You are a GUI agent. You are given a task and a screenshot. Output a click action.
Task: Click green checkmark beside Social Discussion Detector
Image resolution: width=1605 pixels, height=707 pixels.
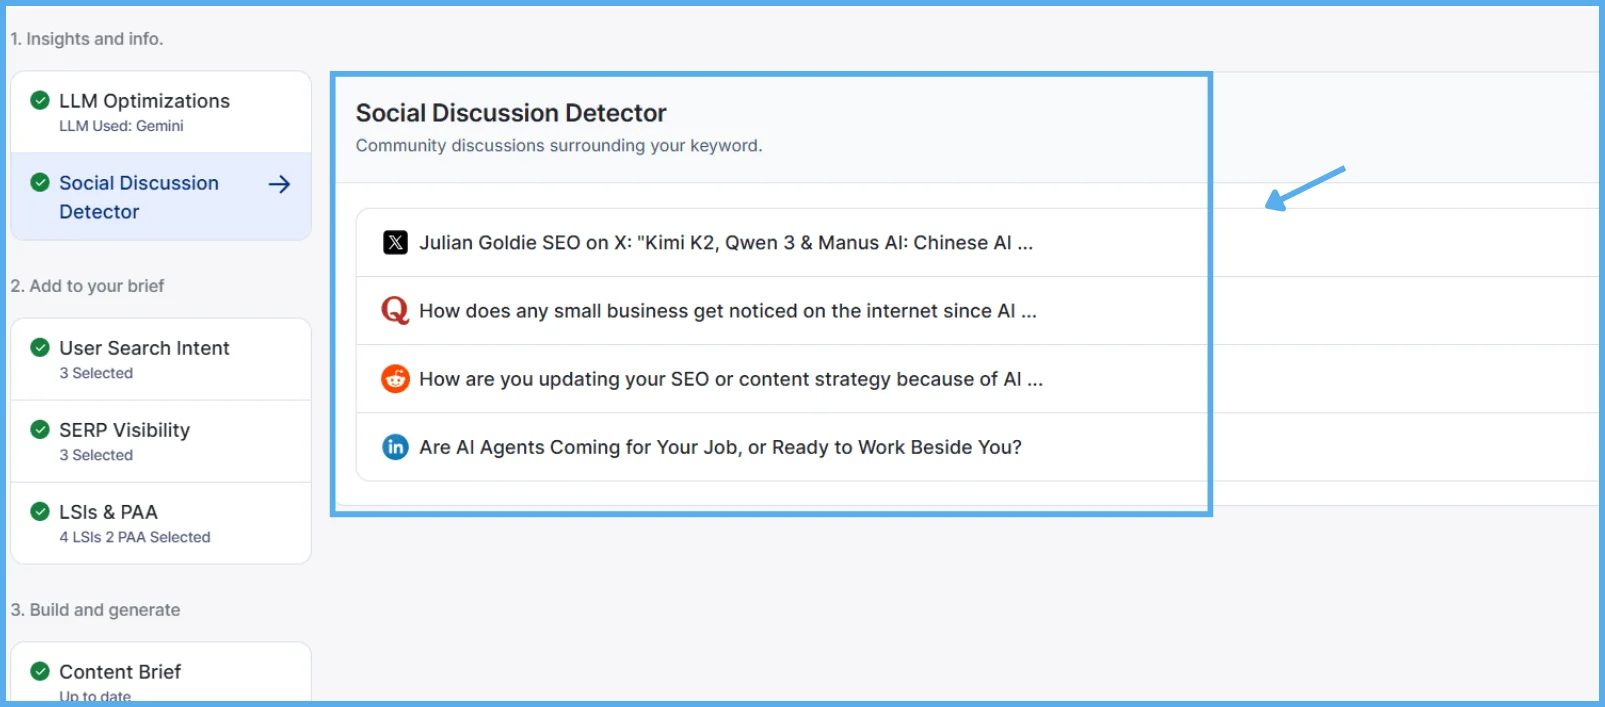pyautogui.click(x=40, y=182)
